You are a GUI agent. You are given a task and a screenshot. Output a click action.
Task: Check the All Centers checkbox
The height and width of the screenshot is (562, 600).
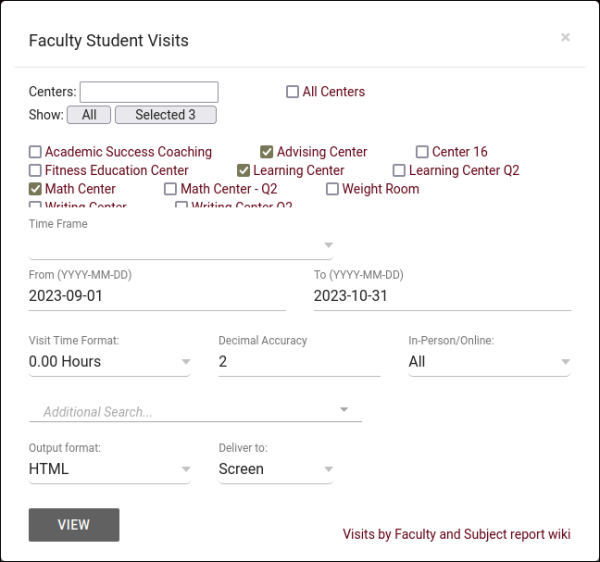tap(293, 92)
